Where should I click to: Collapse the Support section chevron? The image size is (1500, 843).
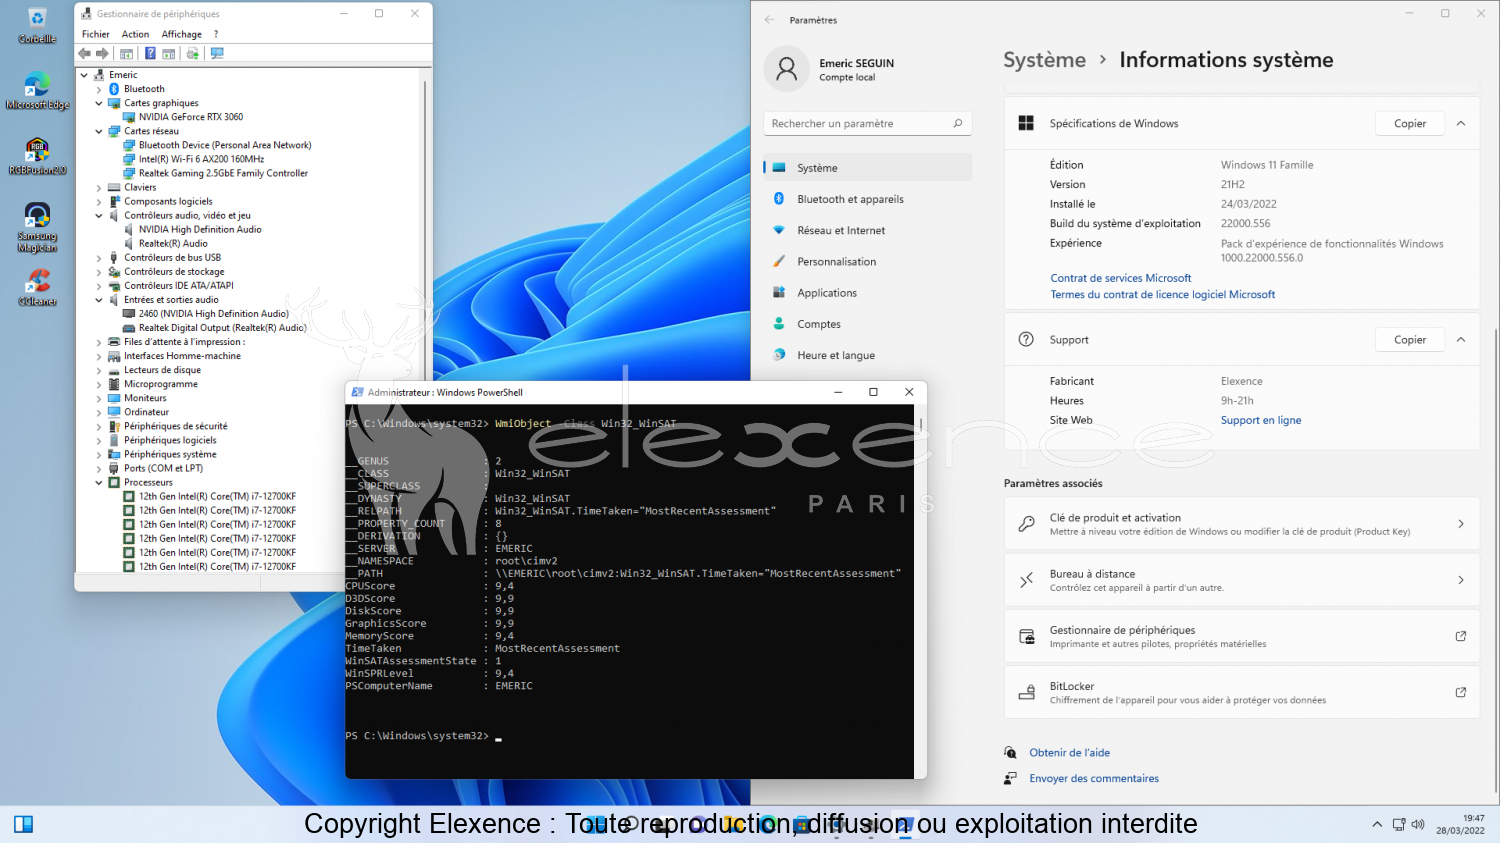click(x=1461, y=340)
